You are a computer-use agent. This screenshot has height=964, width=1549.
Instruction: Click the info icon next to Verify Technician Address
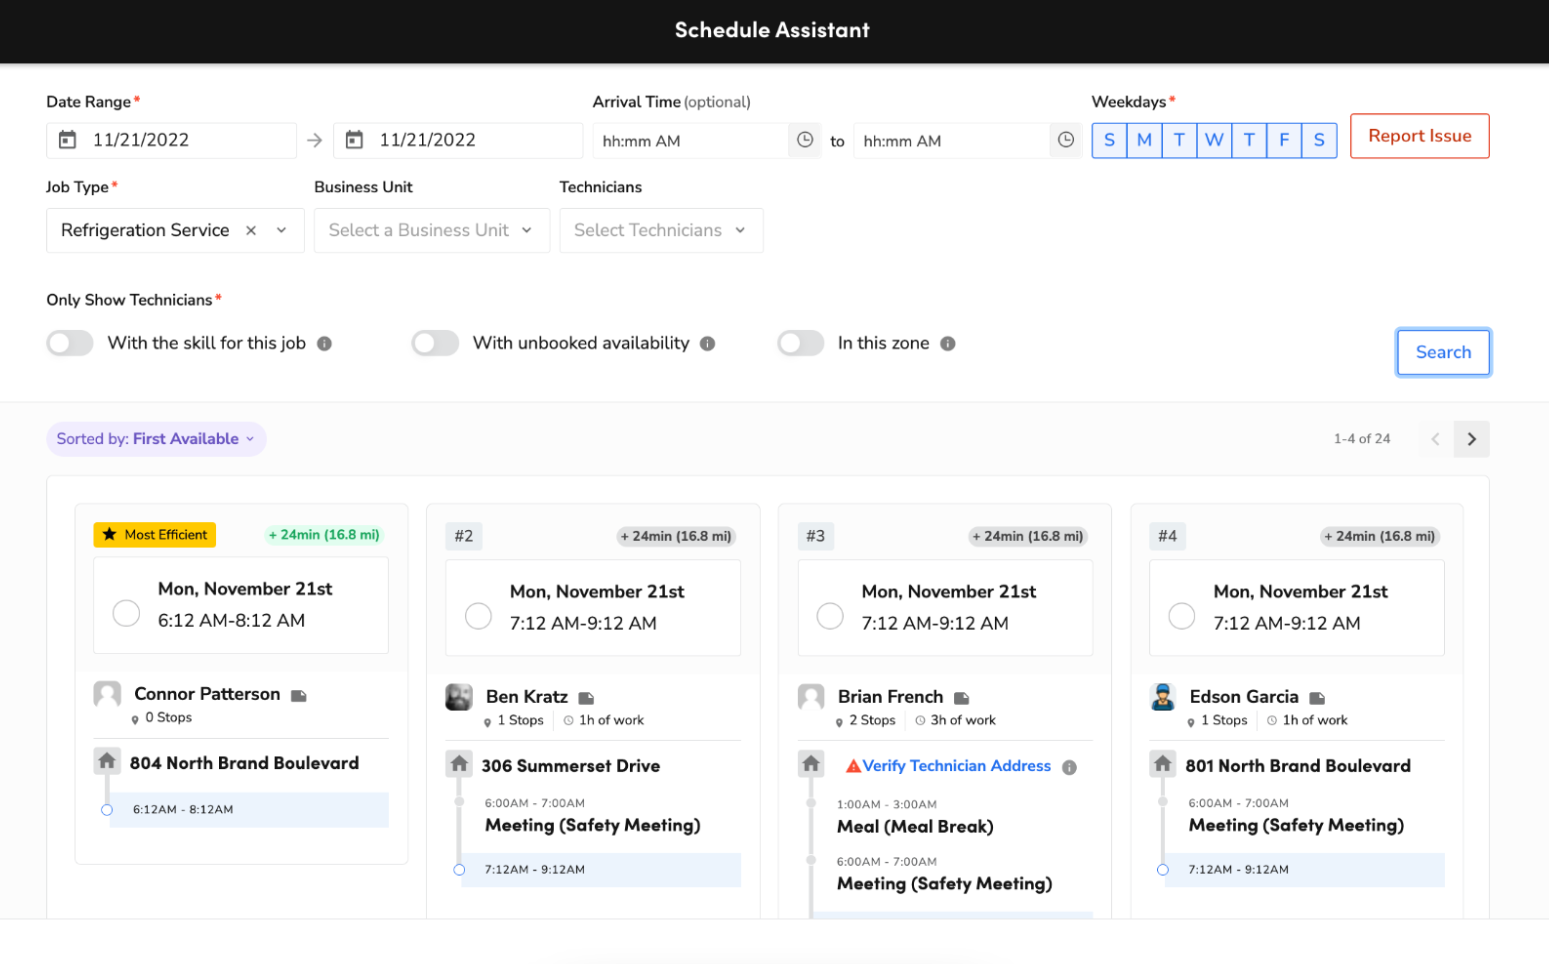1069,766
